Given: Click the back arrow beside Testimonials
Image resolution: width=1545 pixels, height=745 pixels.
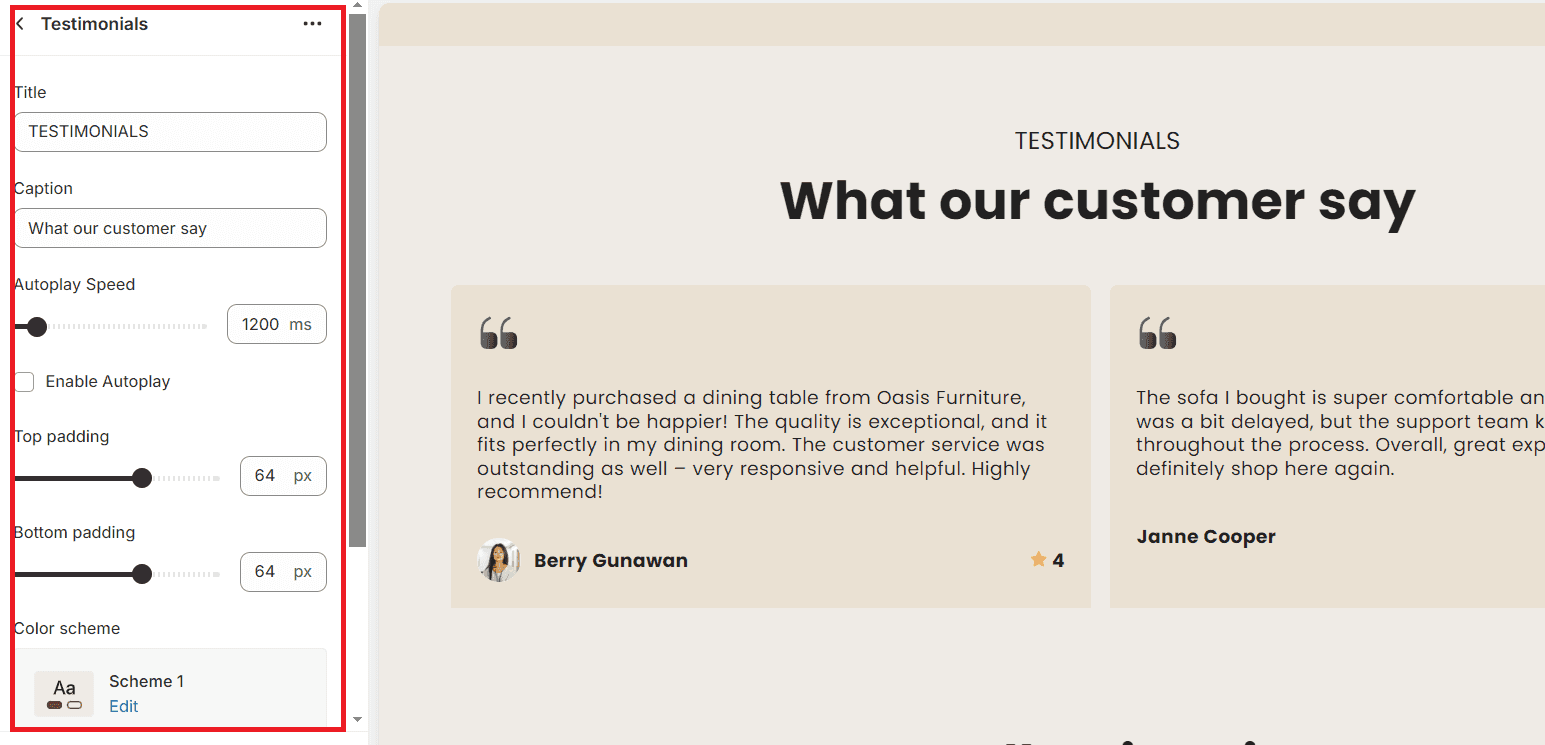Looking at the screenshot, I should pyautogui.click(x=20, y=24).
